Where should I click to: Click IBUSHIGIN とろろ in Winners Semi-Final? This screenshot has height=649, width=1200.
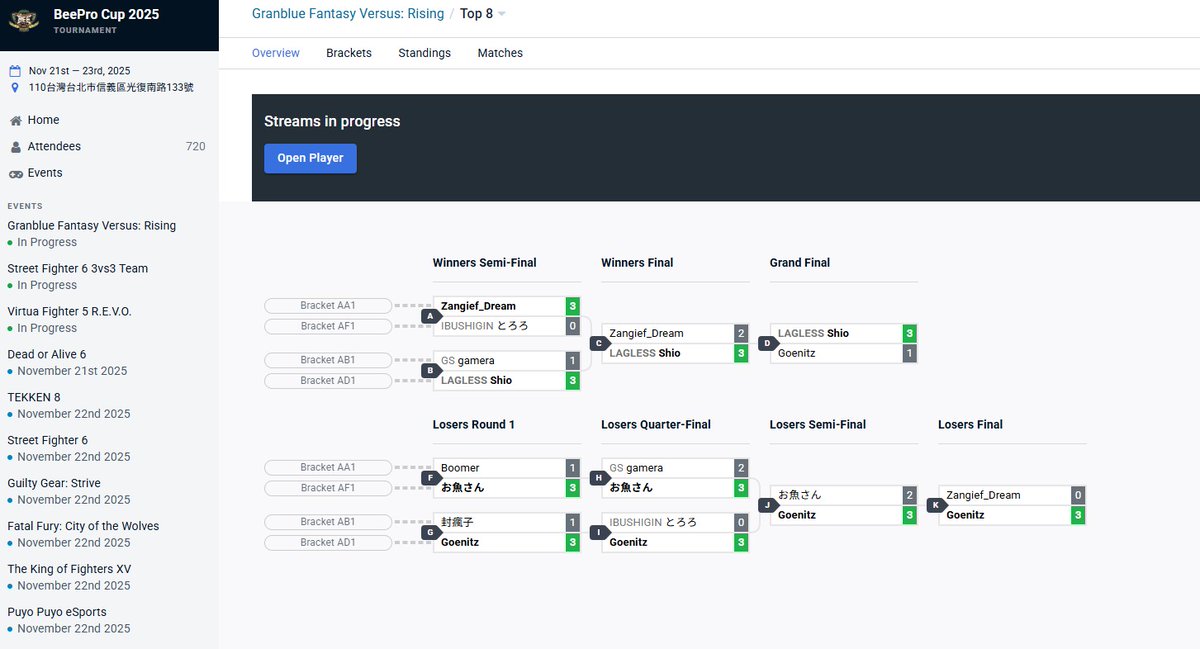(x=484, y=326)
